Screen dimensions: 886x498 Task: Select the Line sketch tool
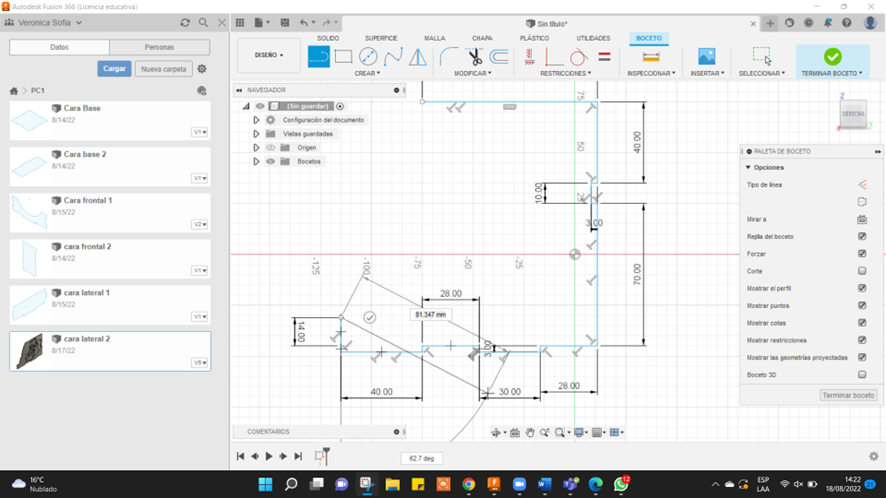319,57
